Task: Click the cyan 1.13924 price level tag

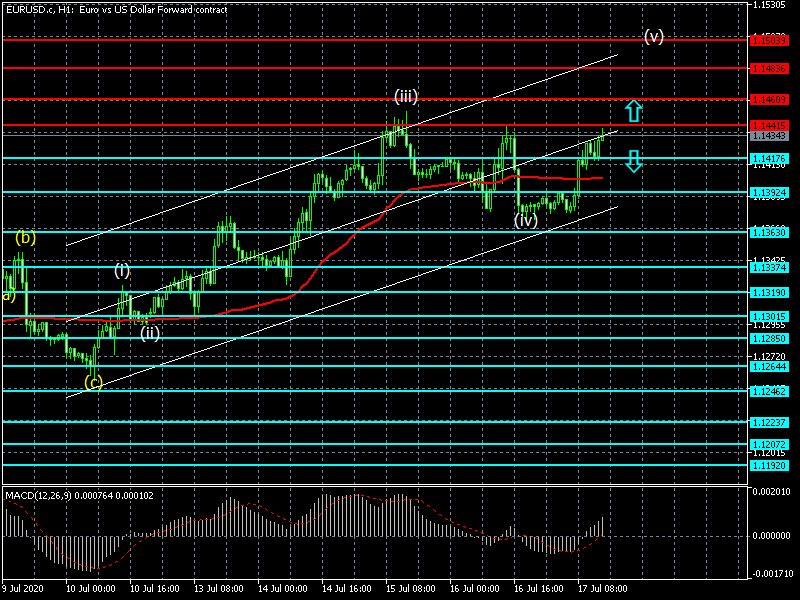Action: [x=769, y=193]
